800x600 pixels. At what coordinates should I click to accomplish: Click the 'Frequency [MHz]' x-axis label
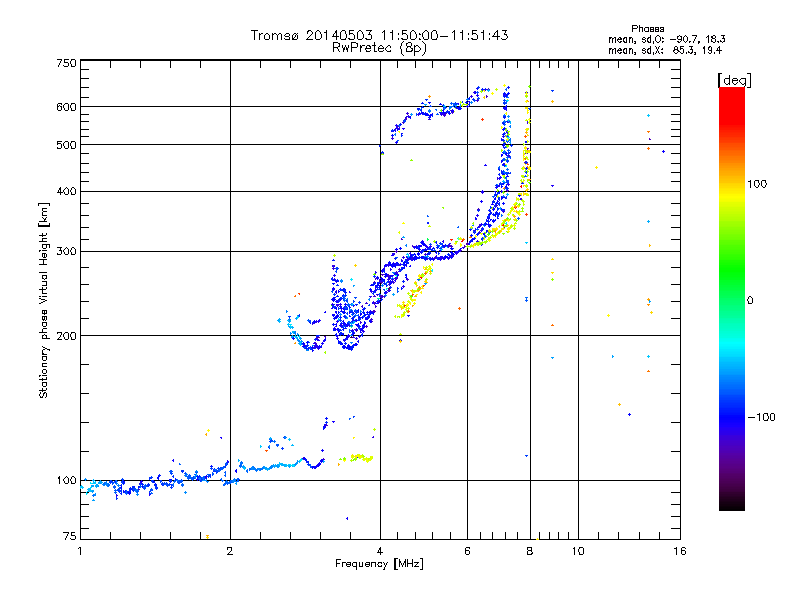click(379, 564)
